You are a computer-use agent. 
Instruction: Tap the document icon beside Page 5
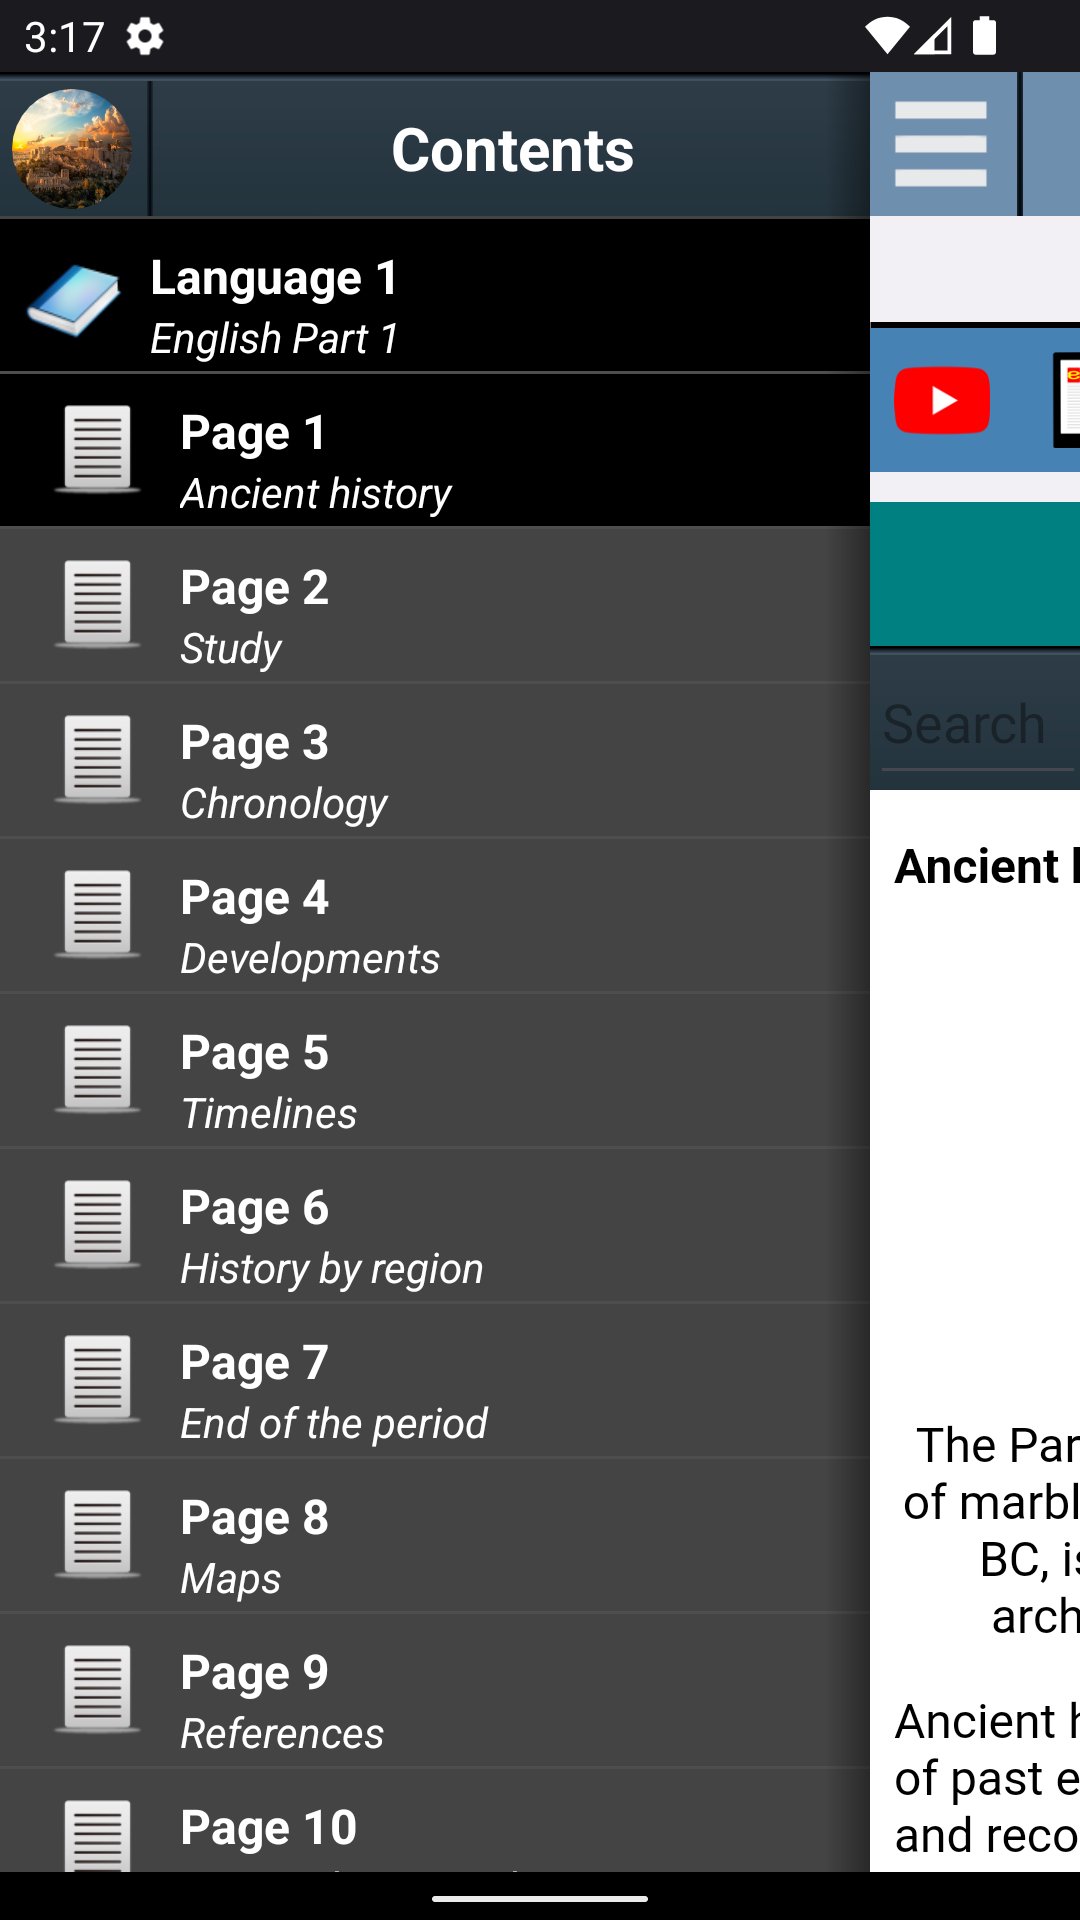pyautogui.click(x=97, y=1068)
